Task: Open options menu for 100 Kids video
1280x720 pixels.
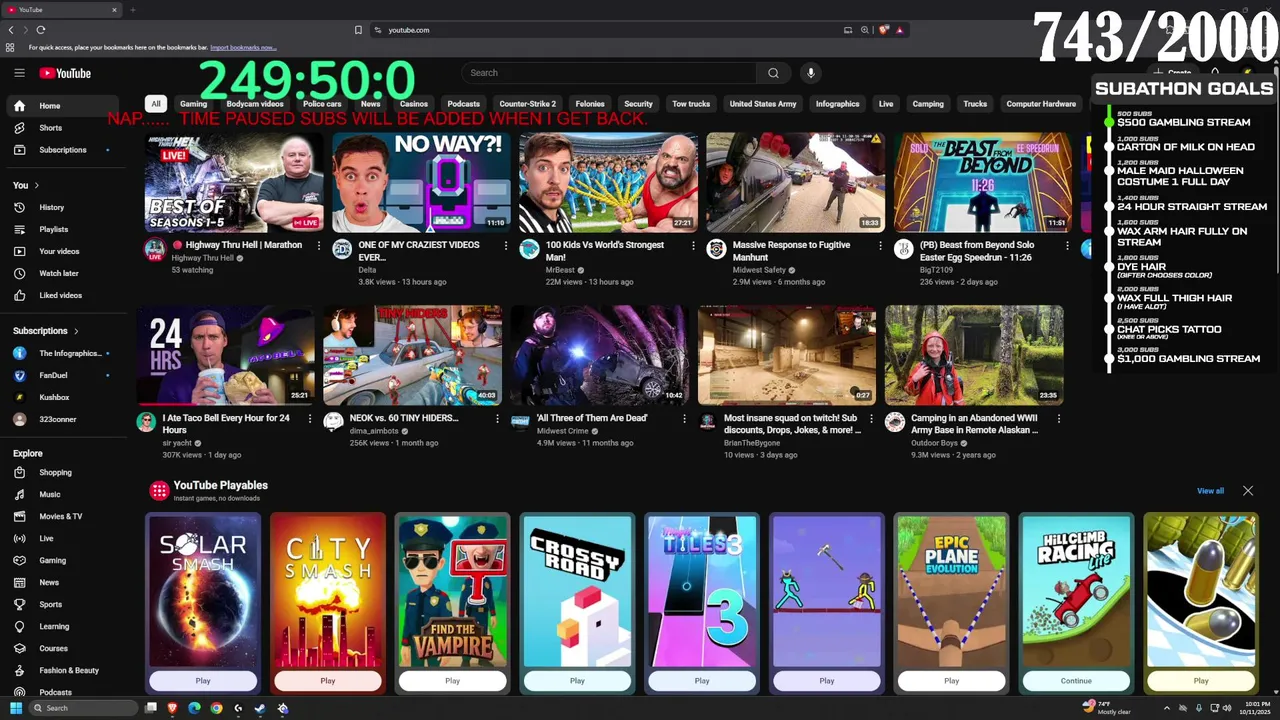Action: point(693,245)
